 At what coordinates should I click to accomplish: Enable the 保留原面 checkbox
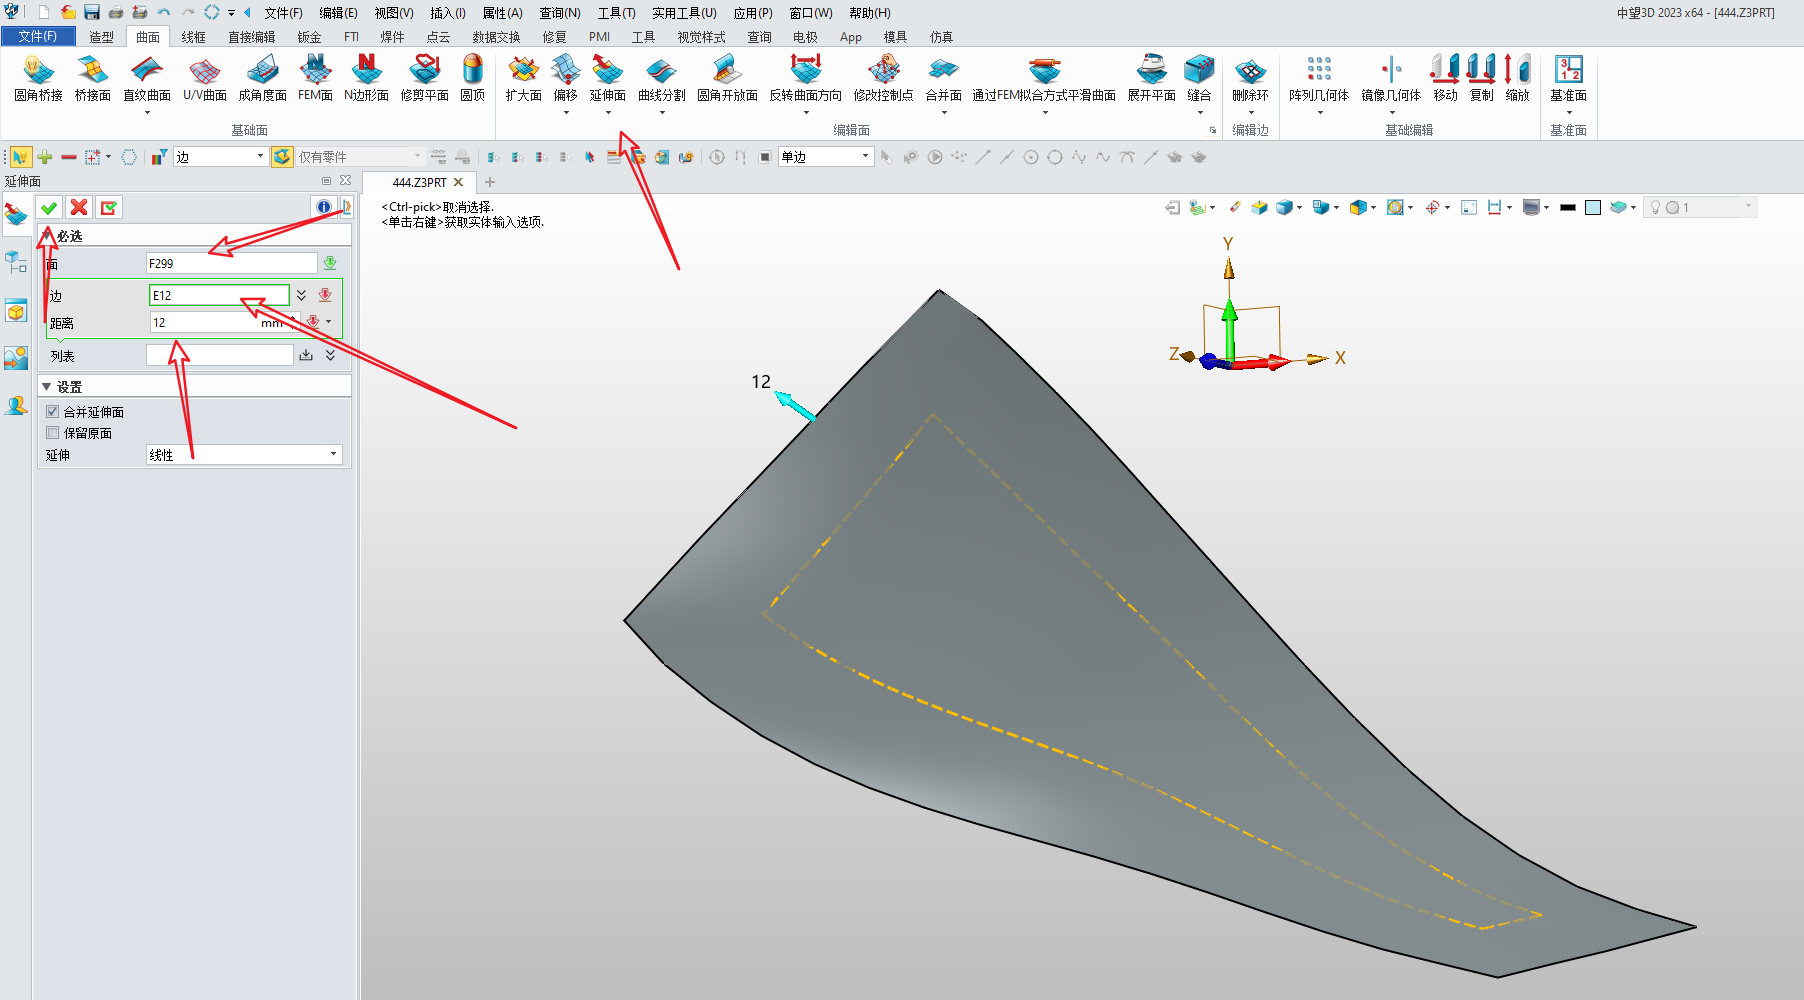pos(53,433)
